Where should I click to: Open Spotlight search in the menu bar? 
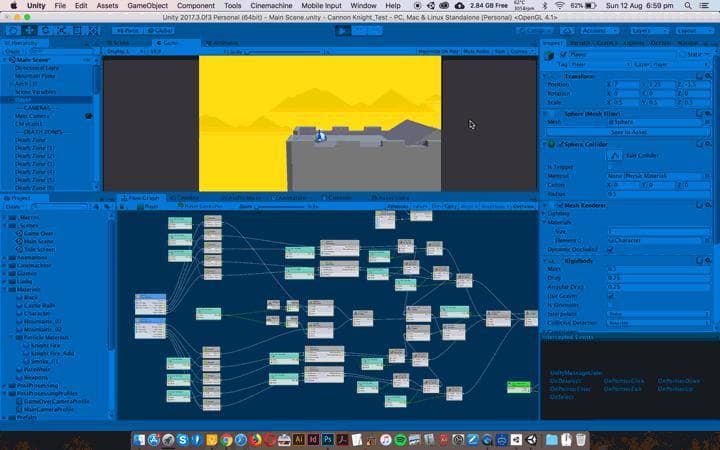coord(688,6)
